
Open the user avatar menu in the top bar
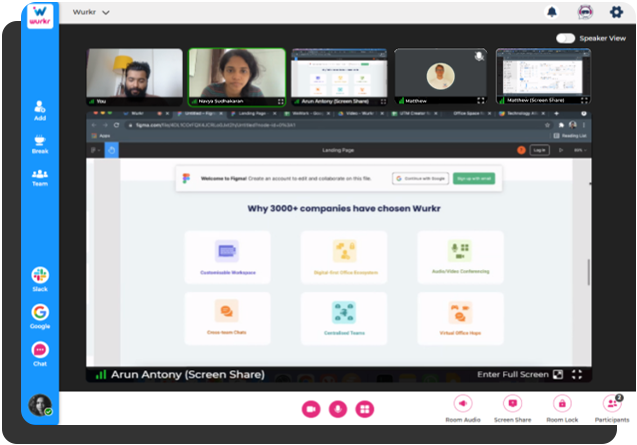point(585,12)
